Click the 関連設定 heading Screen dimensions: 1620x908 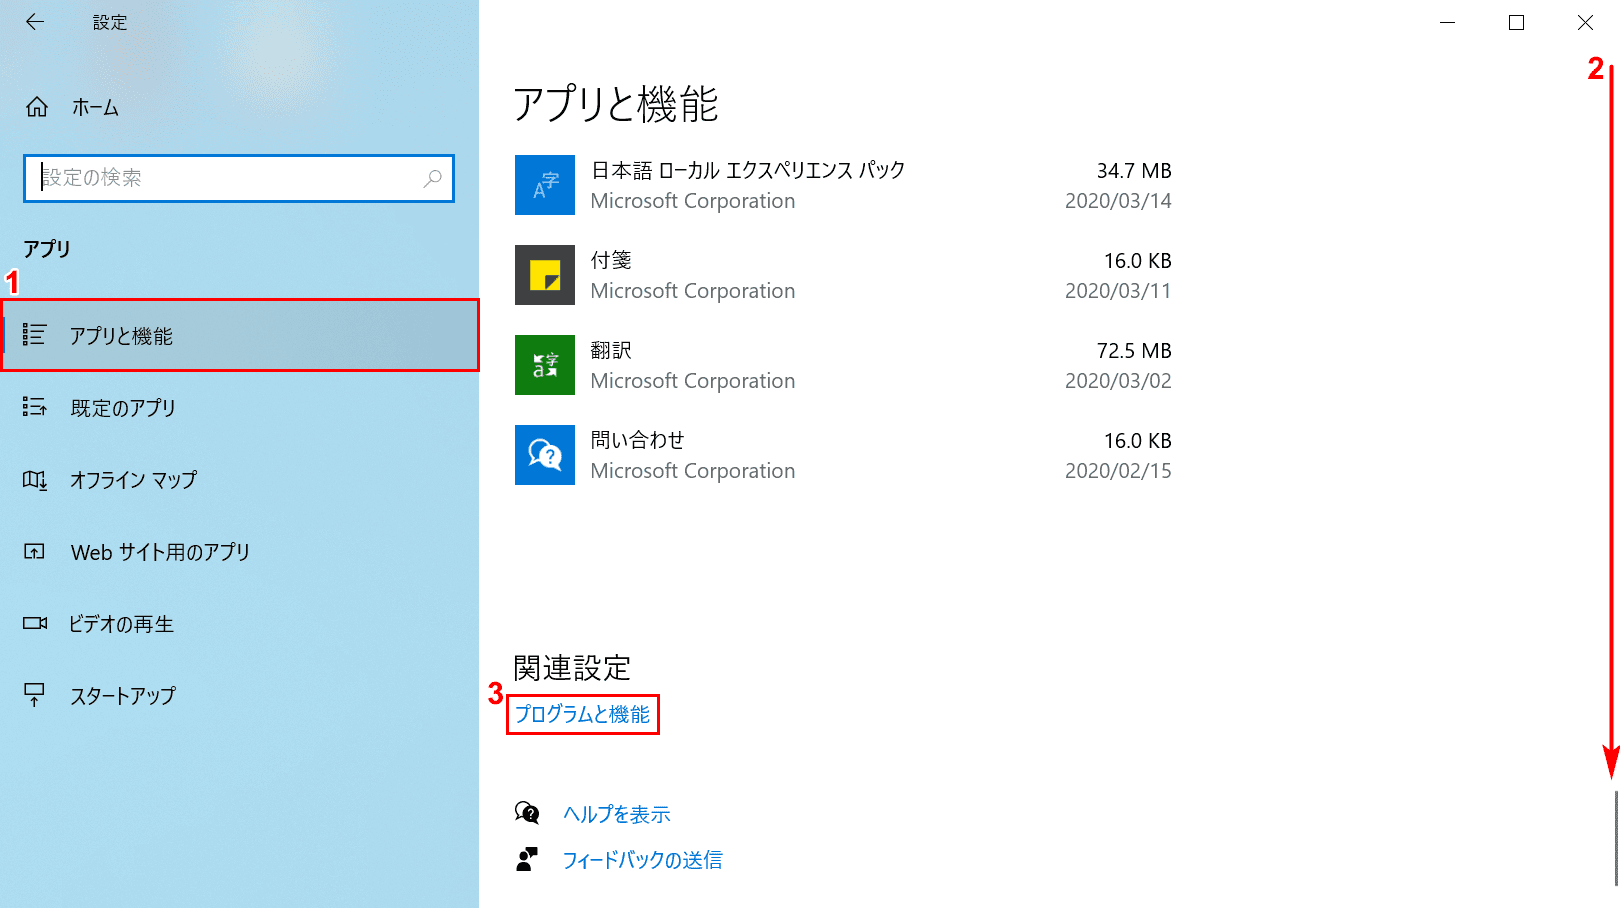tap(572, 667)
